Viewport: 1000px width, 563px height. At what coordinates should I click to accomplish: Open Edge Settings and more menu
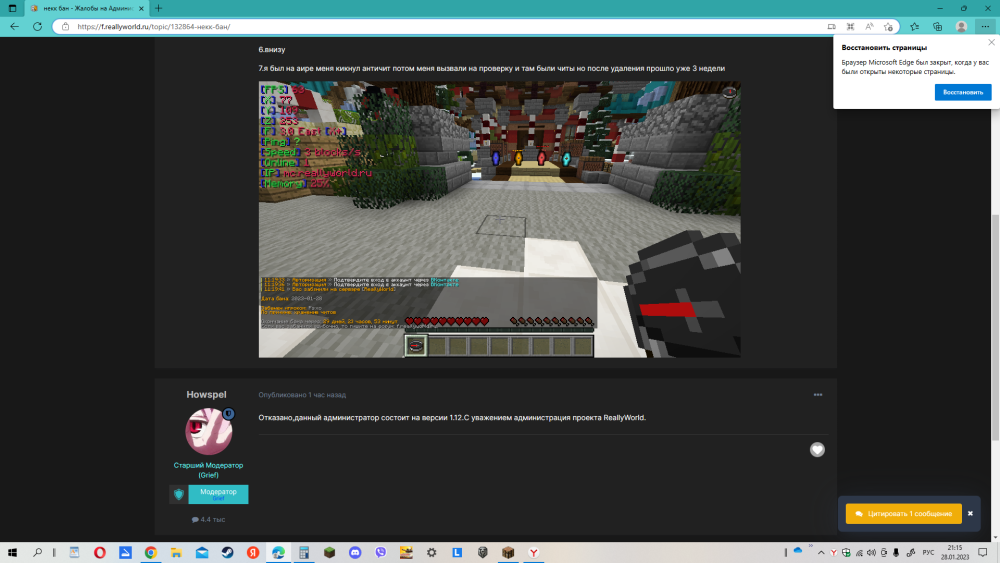pos(985,27)
